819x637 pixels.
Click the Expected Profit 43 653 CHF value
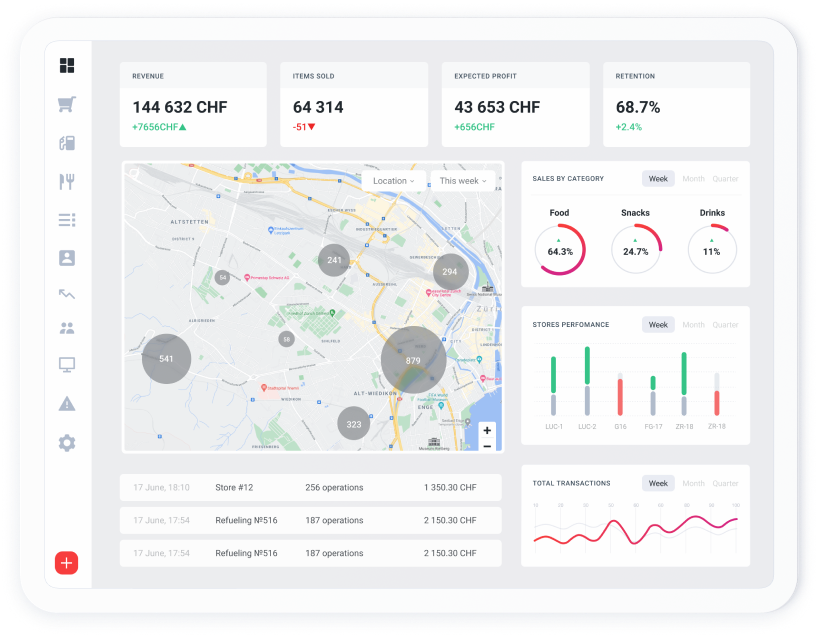[497, 107]
